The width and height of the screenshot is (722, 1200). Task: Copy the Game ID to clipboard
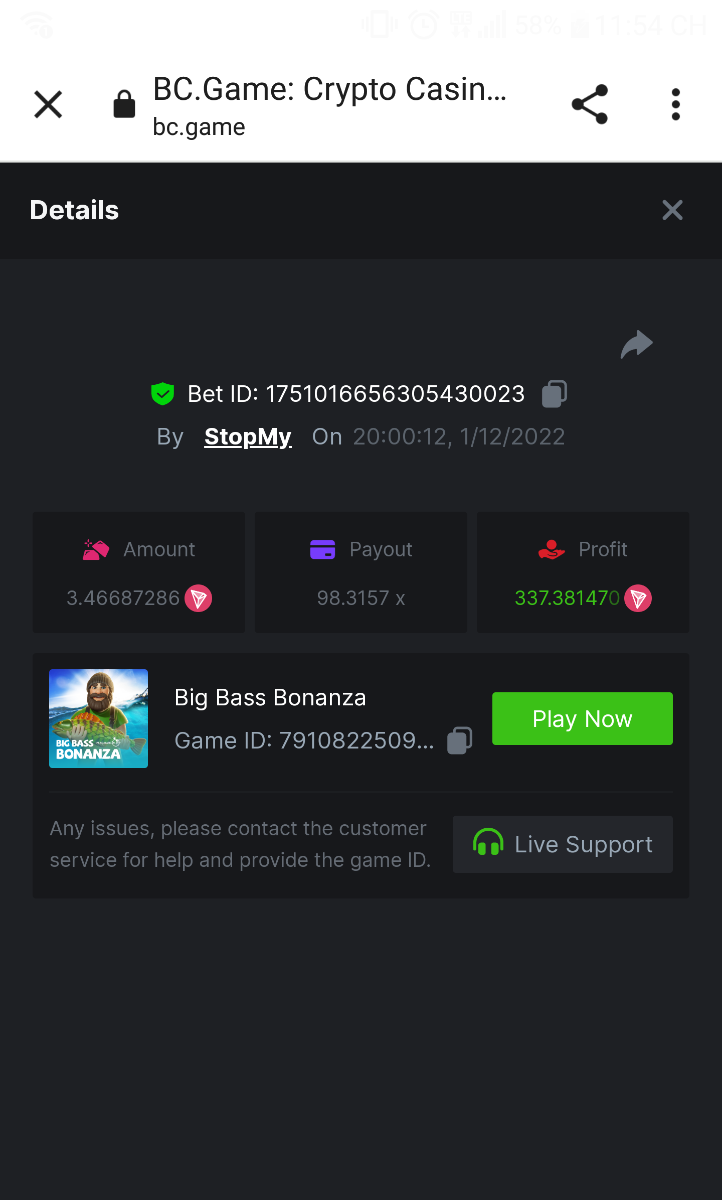click(459, 741)
